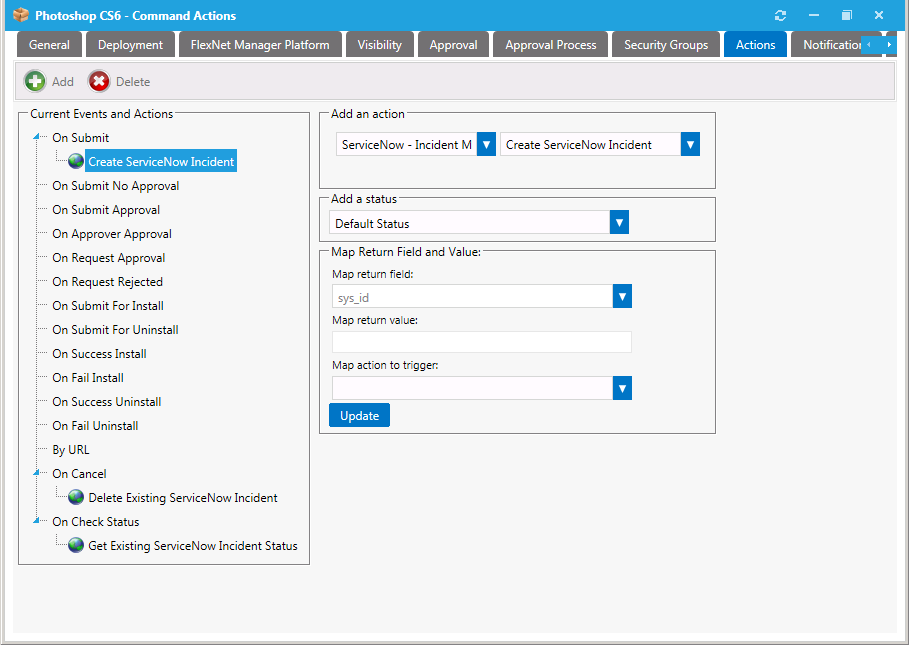Click globe icon beside Create ServiceNow Incident

pyautogui.click(x=75, y=160)
